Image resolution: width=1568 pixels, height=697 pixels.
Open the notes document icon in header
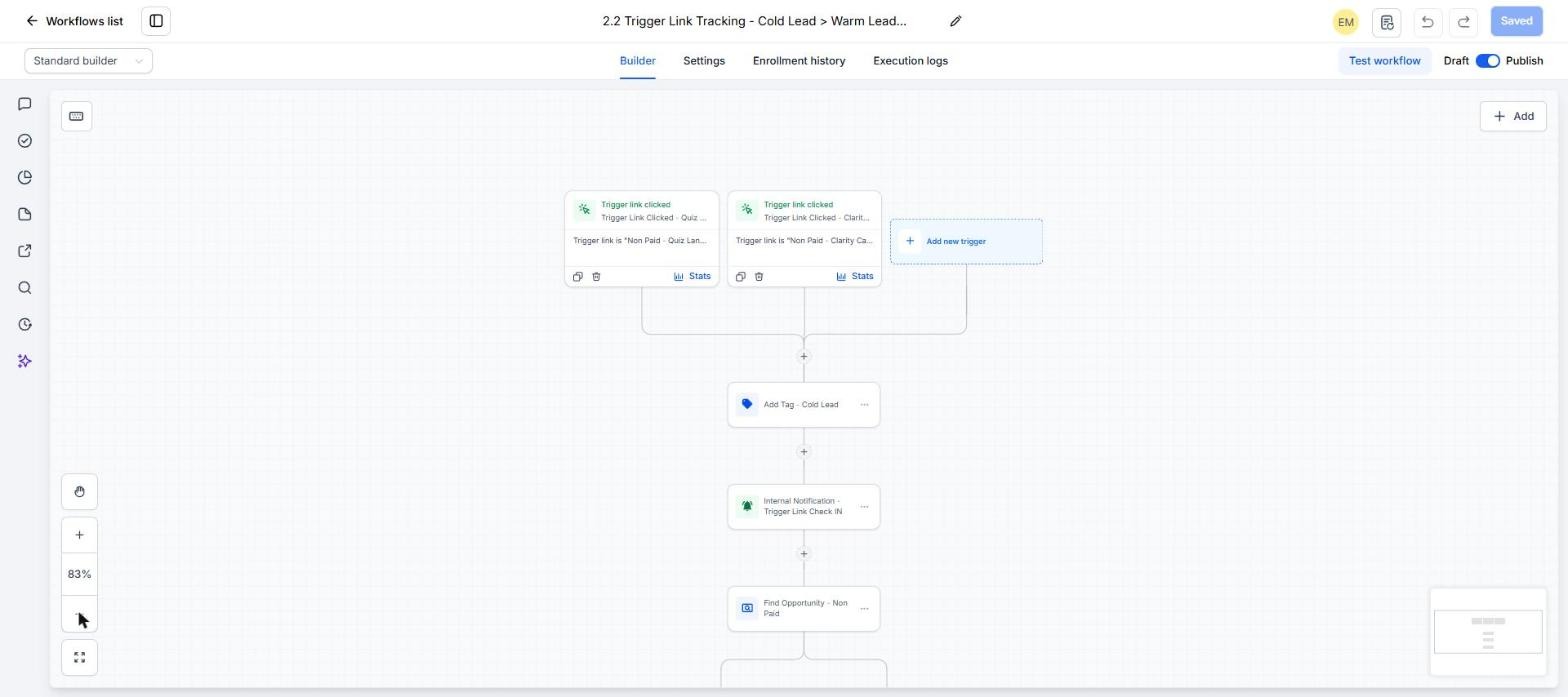[1386, 21]
